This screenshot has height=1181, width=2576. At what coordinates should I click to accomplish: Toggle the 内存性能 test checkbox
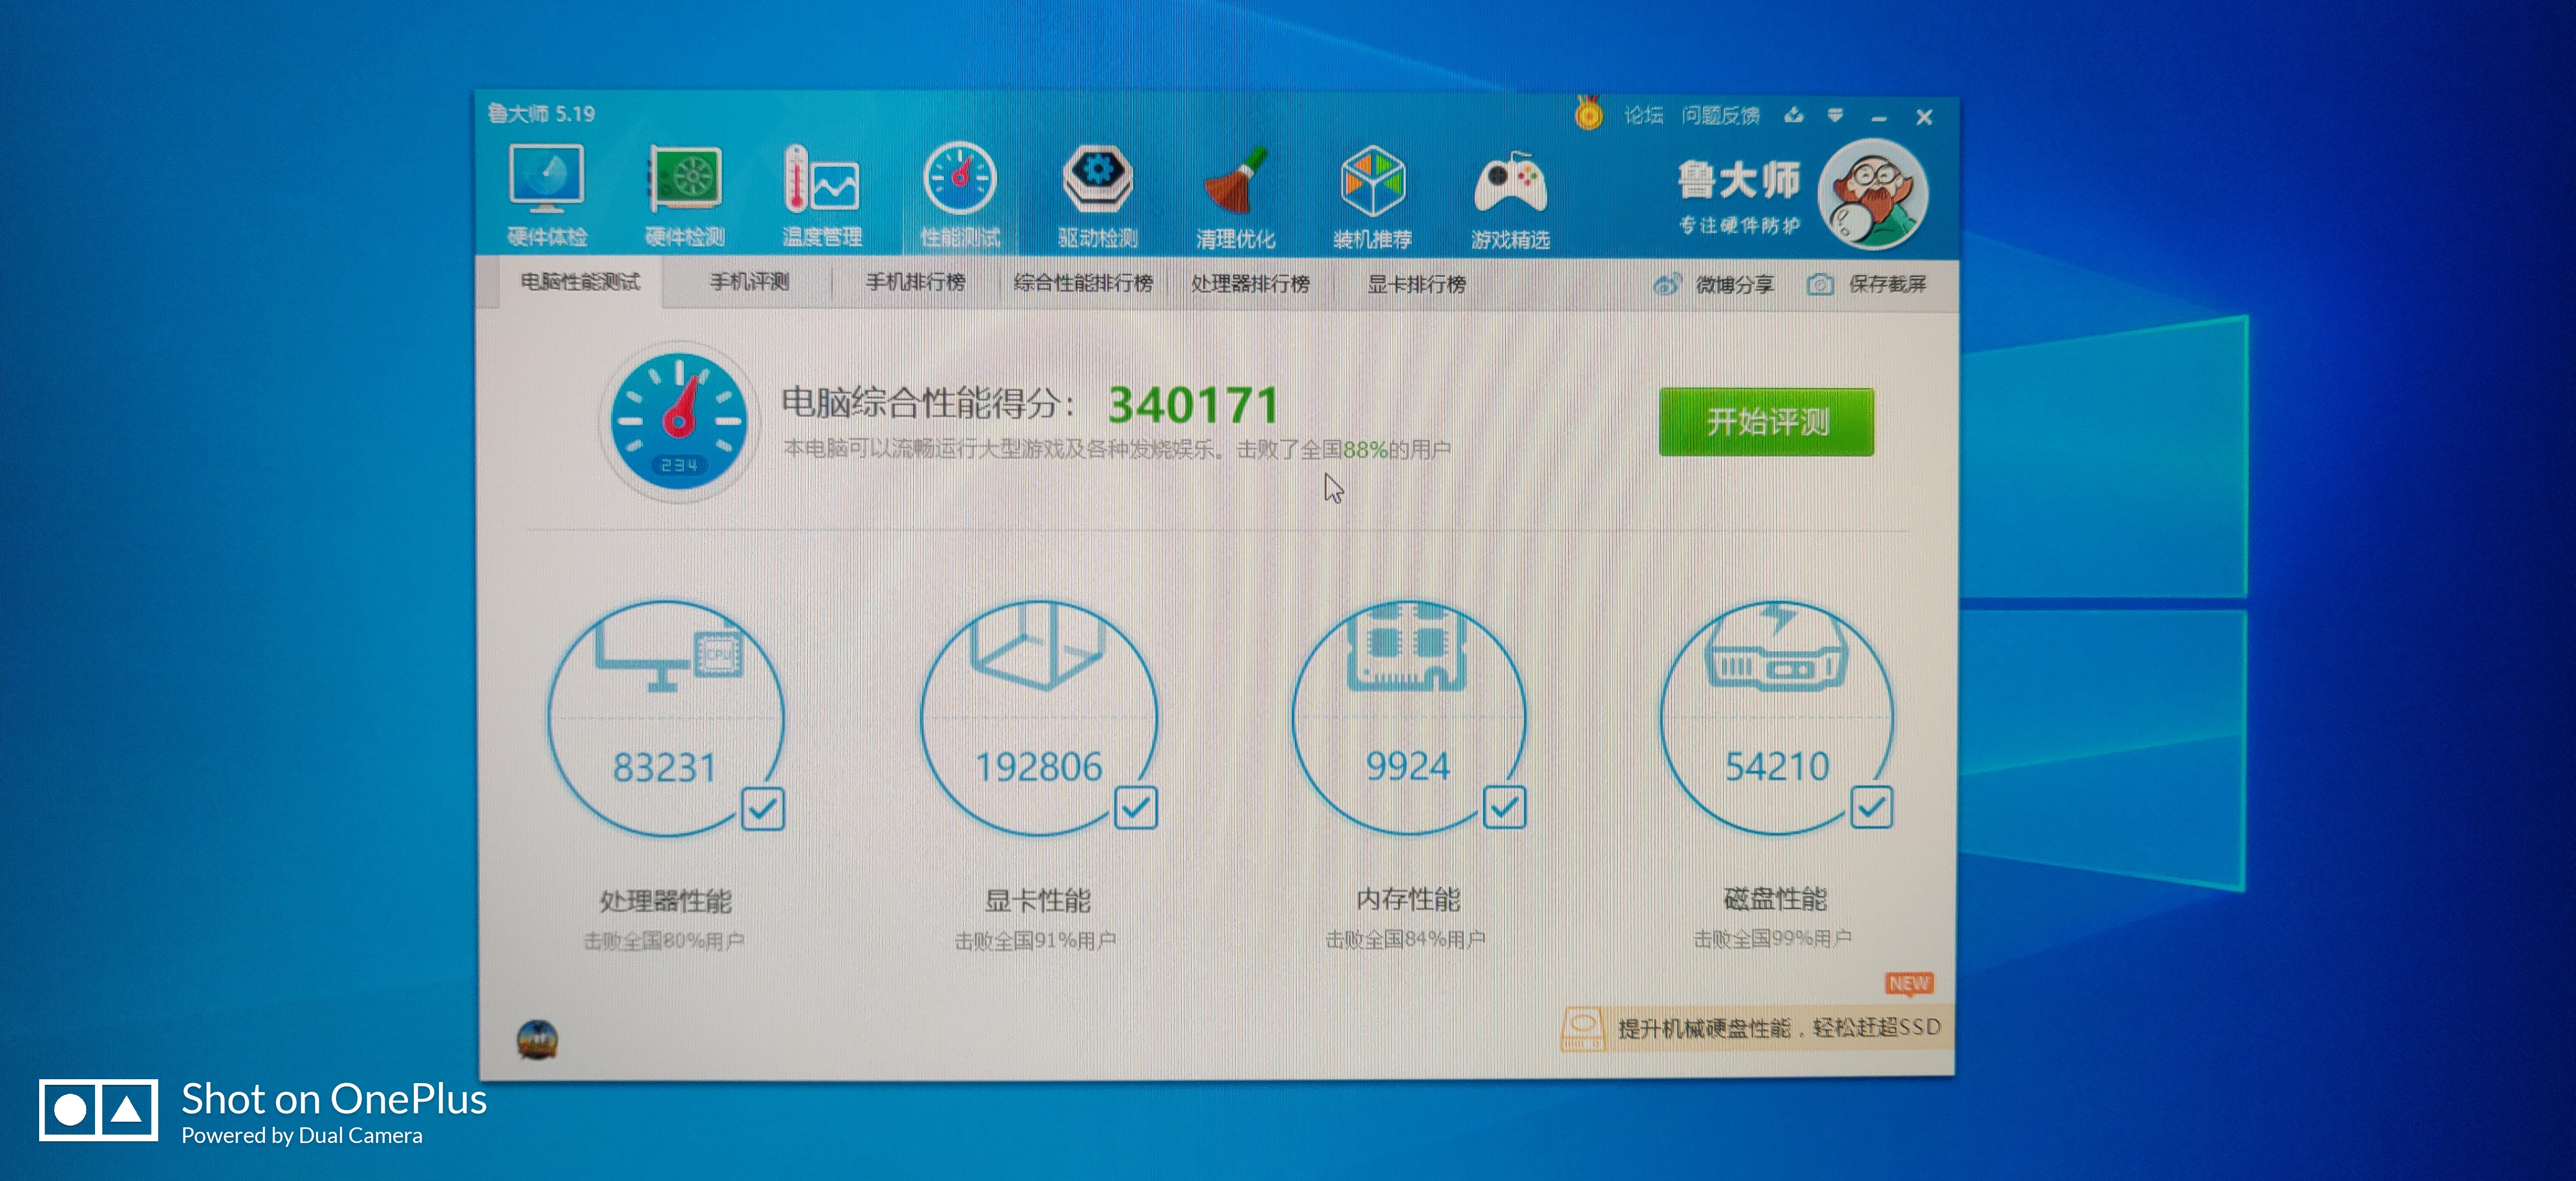pos(1504,806)
